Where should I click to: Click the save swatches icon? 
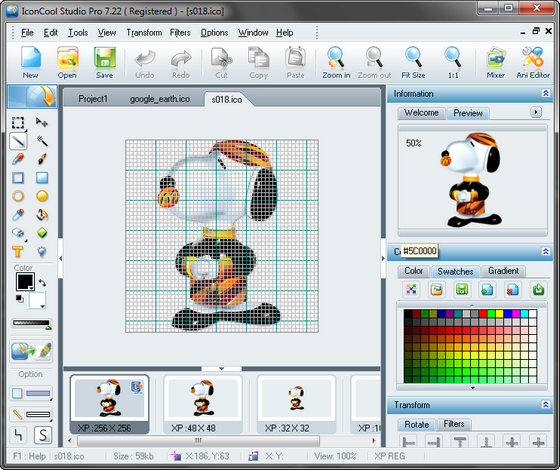click(462, 289)
